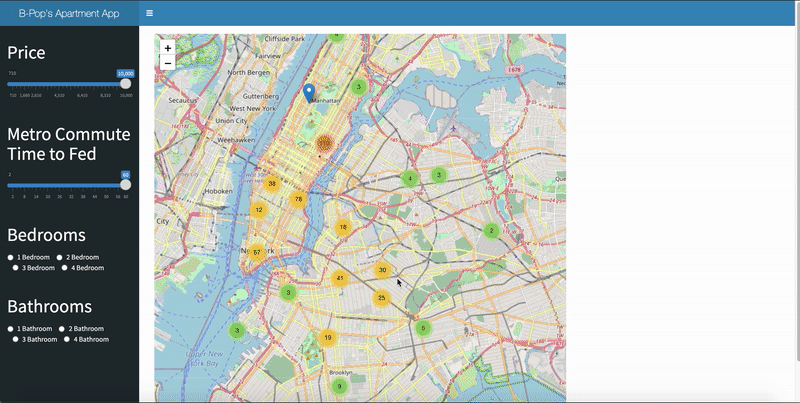Open the map cluster labeled 12

259,210
